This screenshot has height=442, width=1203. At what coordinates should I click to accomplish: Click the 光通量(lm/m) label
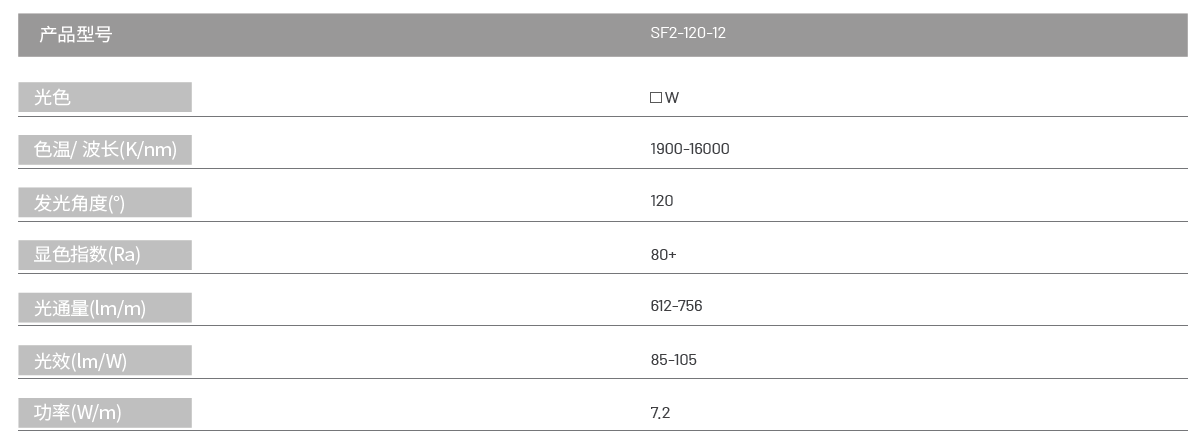point(90,308)
